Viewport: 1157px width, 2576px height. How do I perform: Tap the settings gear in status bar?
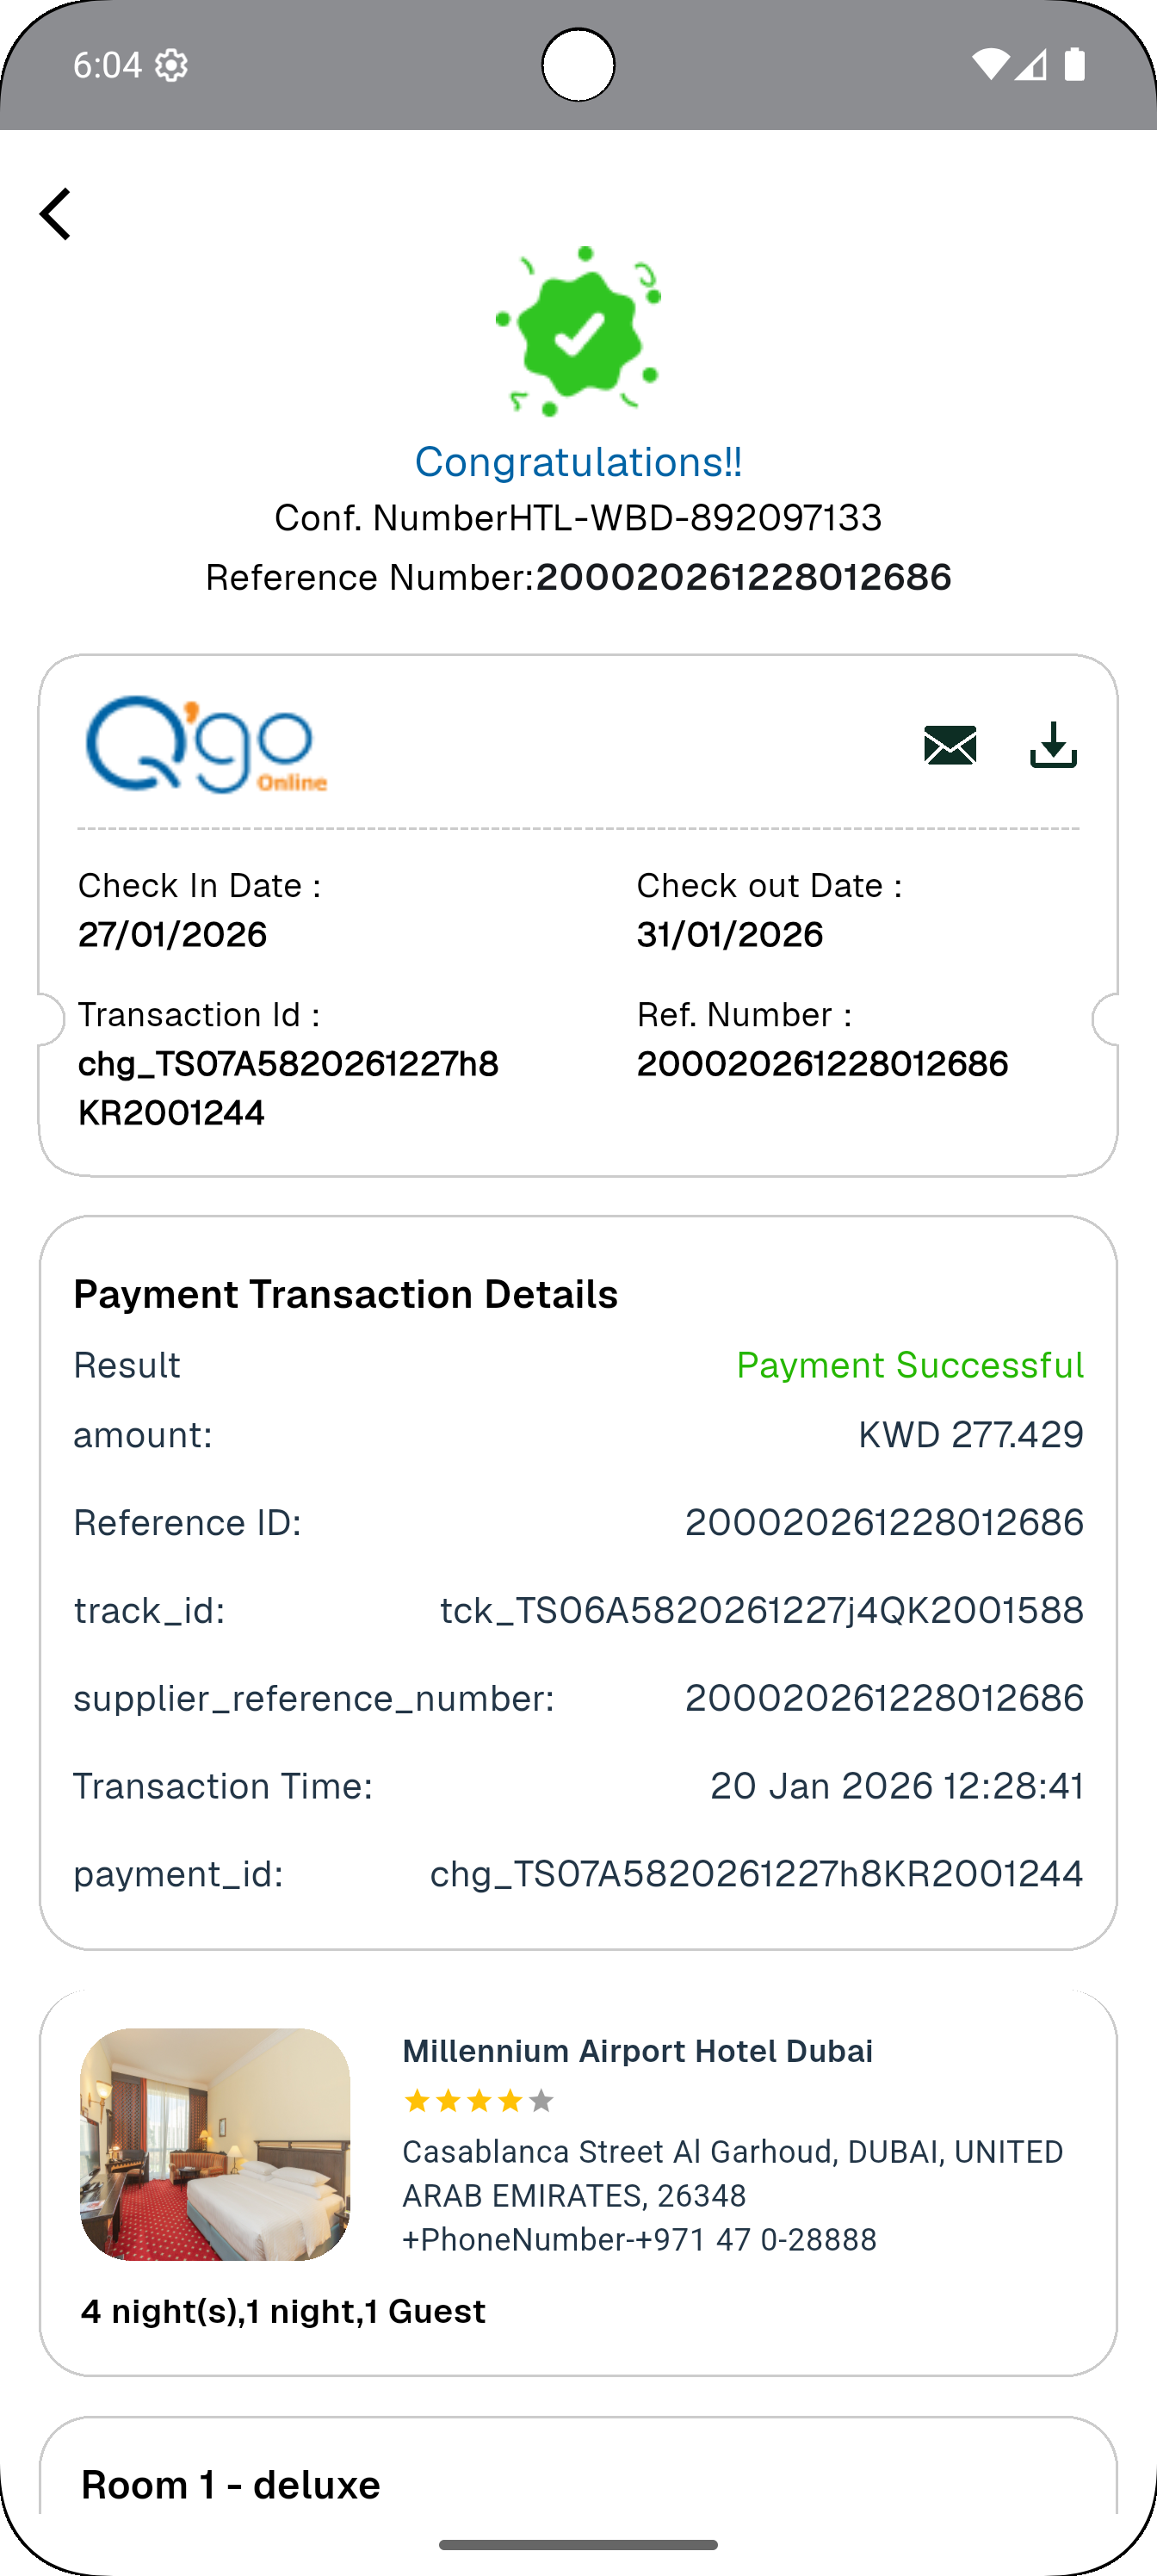(x=172, y=66)
